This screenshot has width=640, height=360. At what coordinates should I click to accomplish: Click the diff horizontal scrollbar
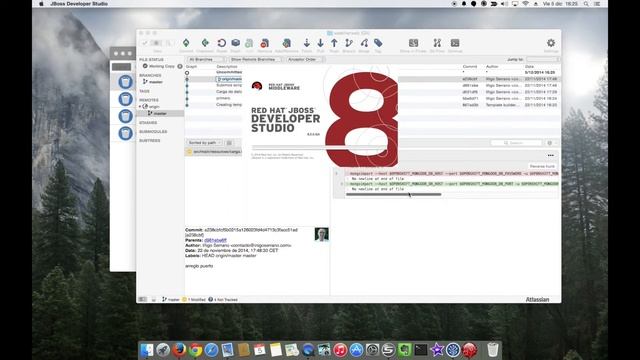393,195
